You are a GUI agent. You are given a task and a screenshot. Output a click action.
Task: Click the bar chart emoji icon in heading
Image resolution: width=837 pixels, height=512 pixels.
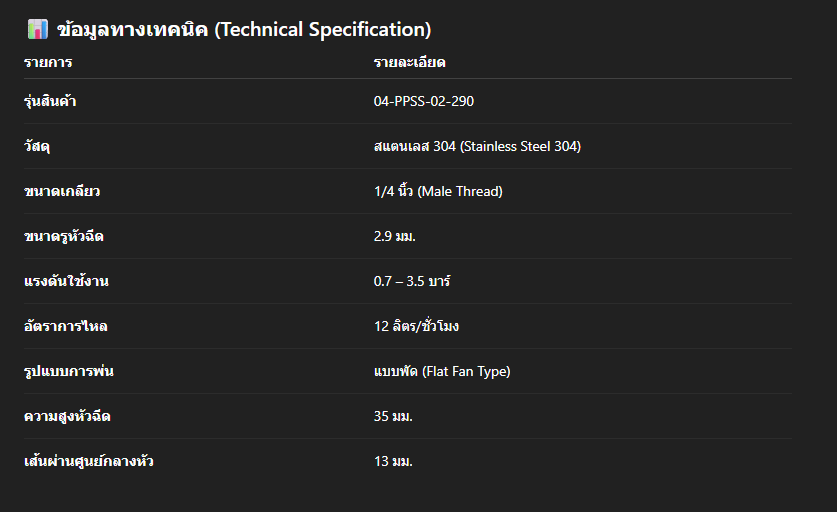click(x=37, y=29)
